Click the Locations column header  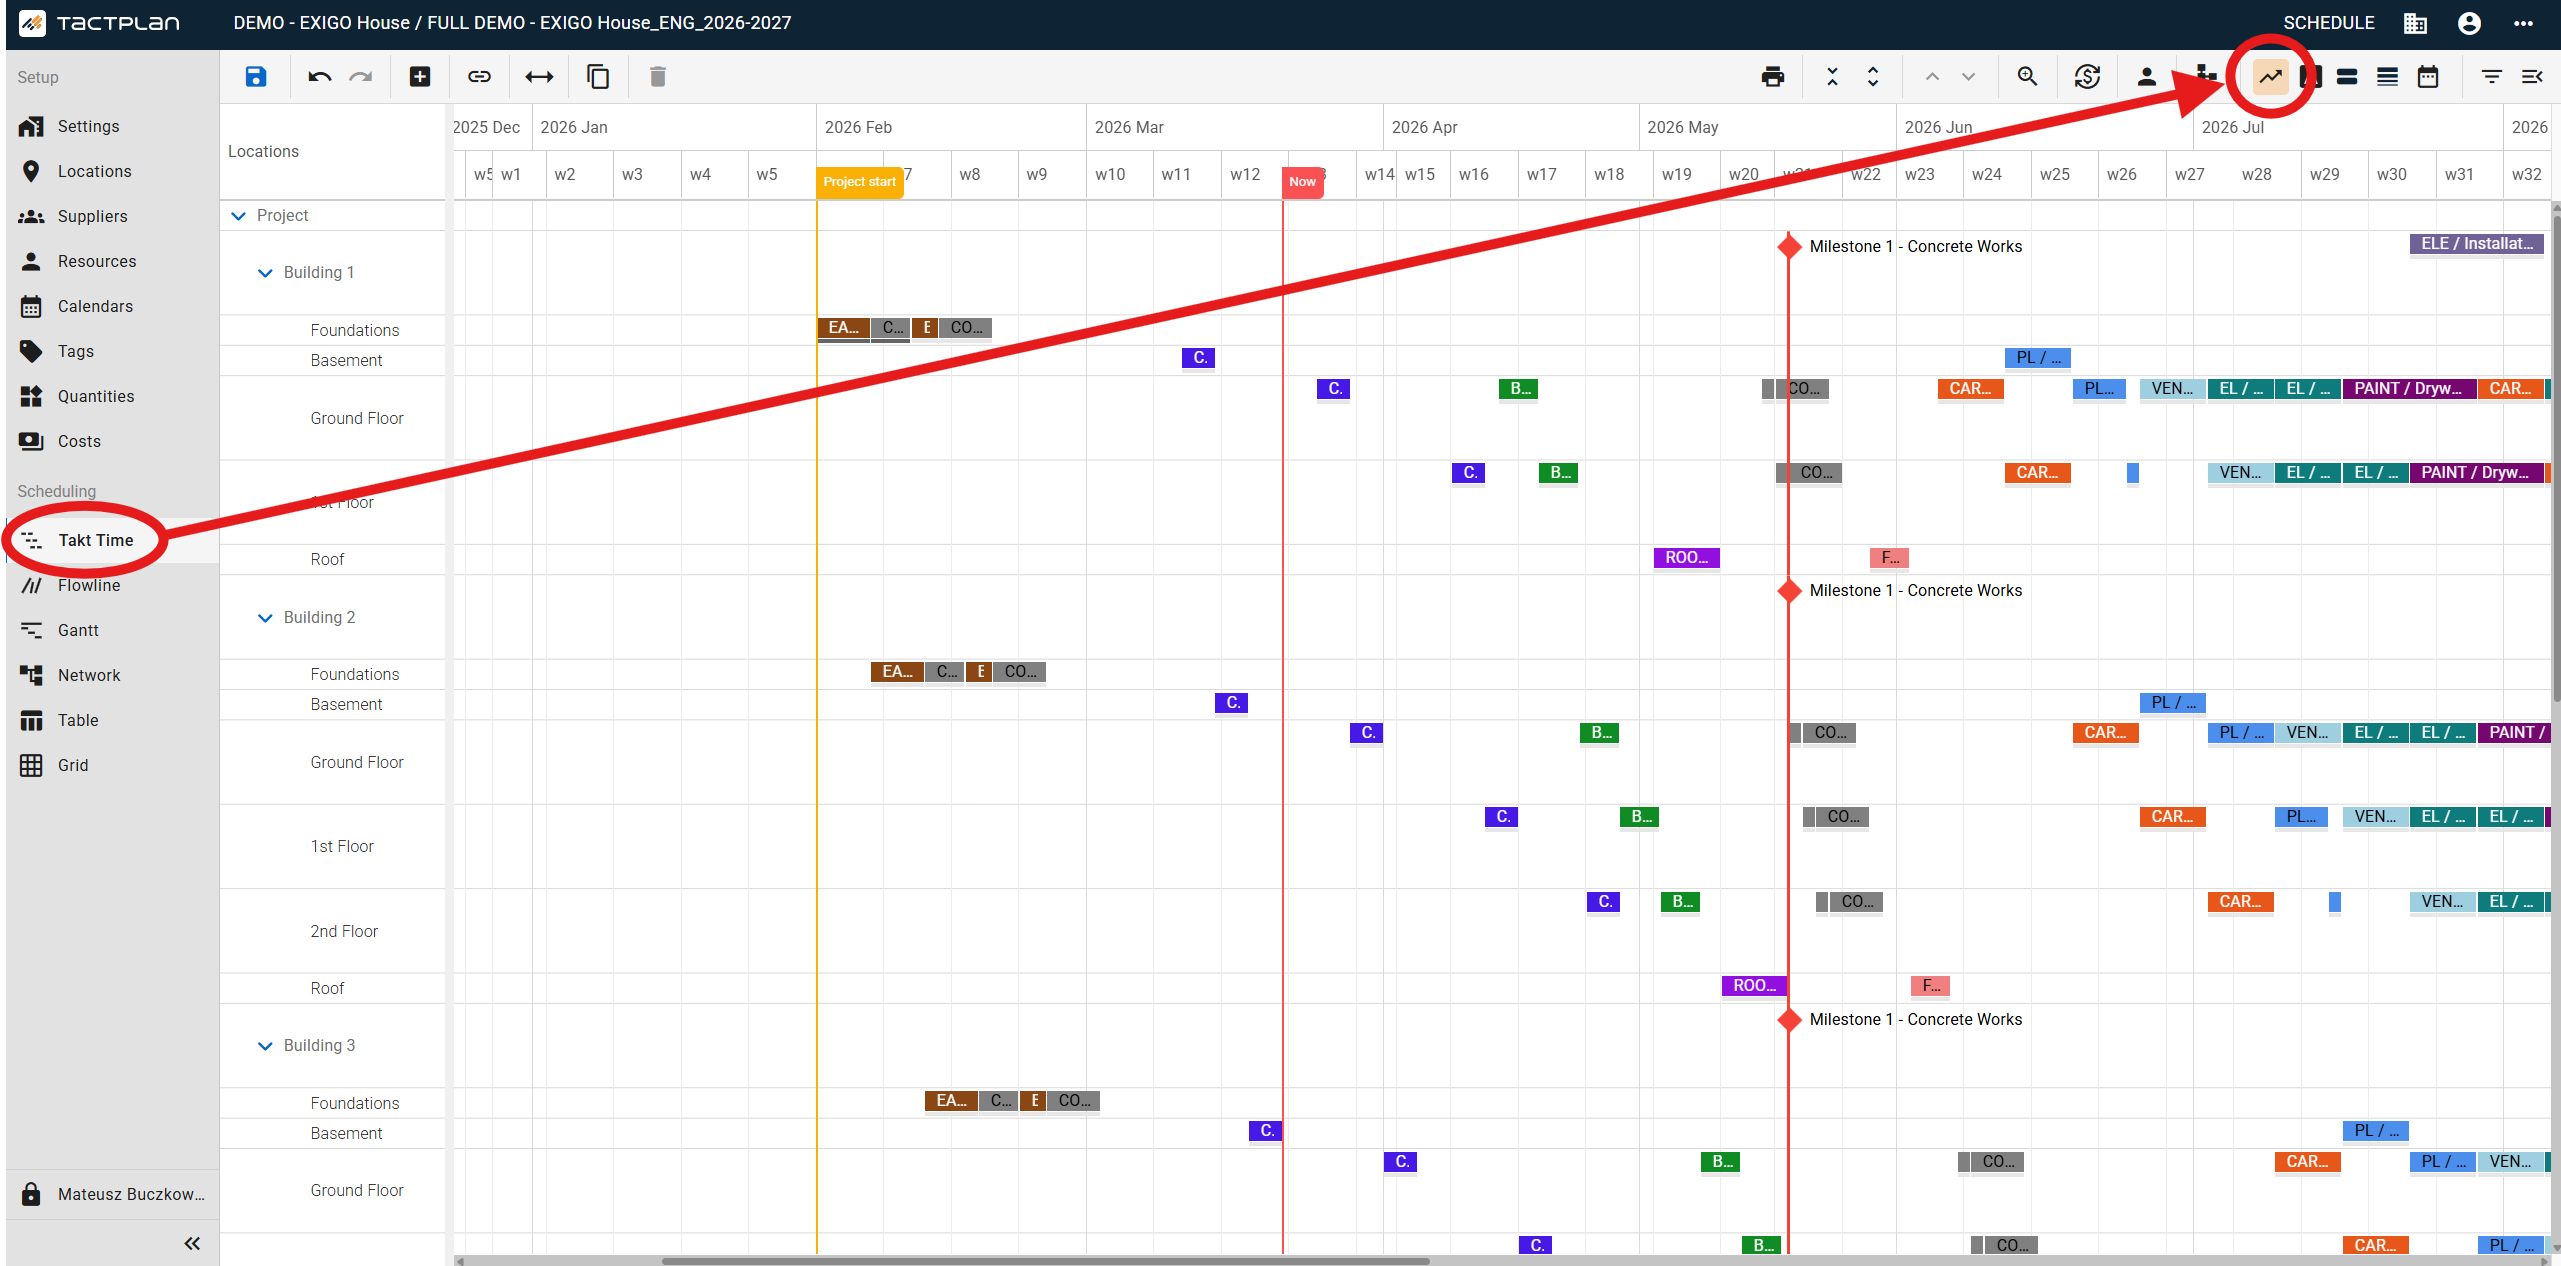point(263,151)
